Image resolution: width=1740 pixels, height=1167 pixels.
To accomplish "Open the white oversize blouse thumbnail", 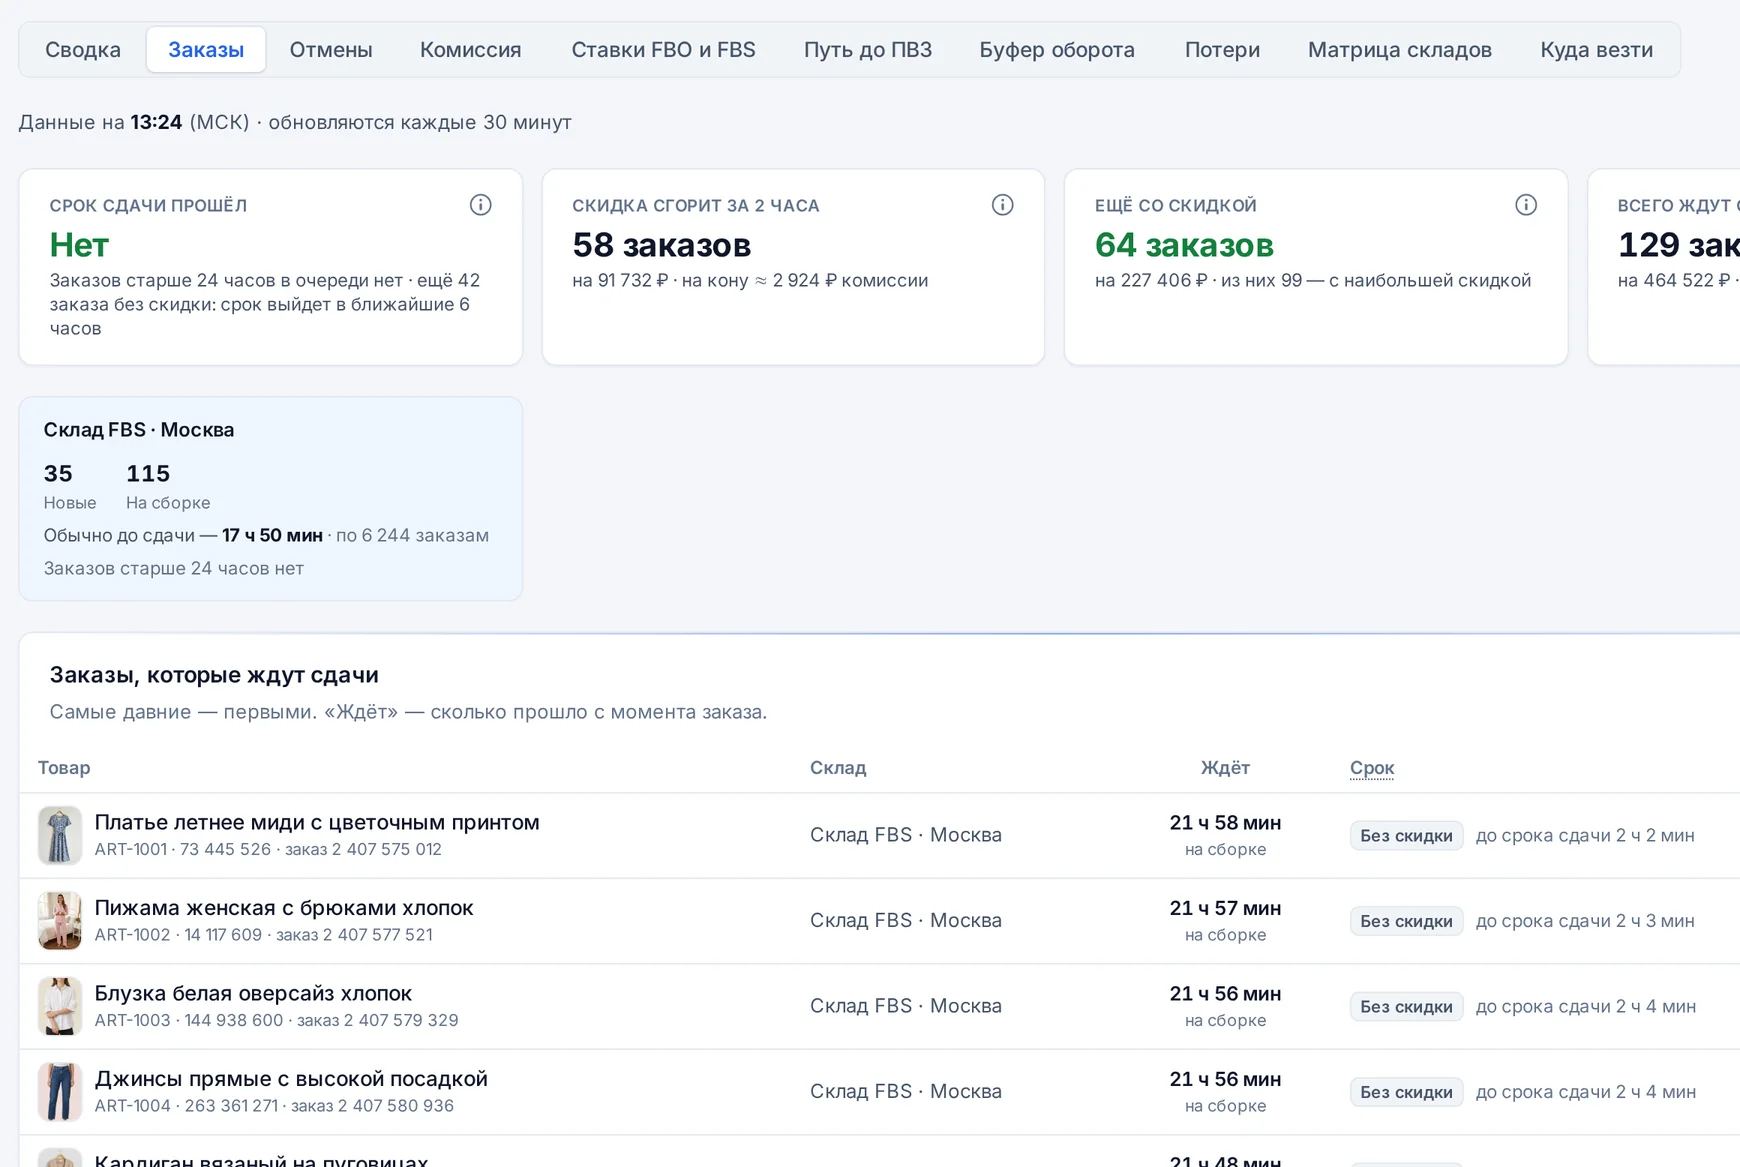I will click(x=60, y=1007).
